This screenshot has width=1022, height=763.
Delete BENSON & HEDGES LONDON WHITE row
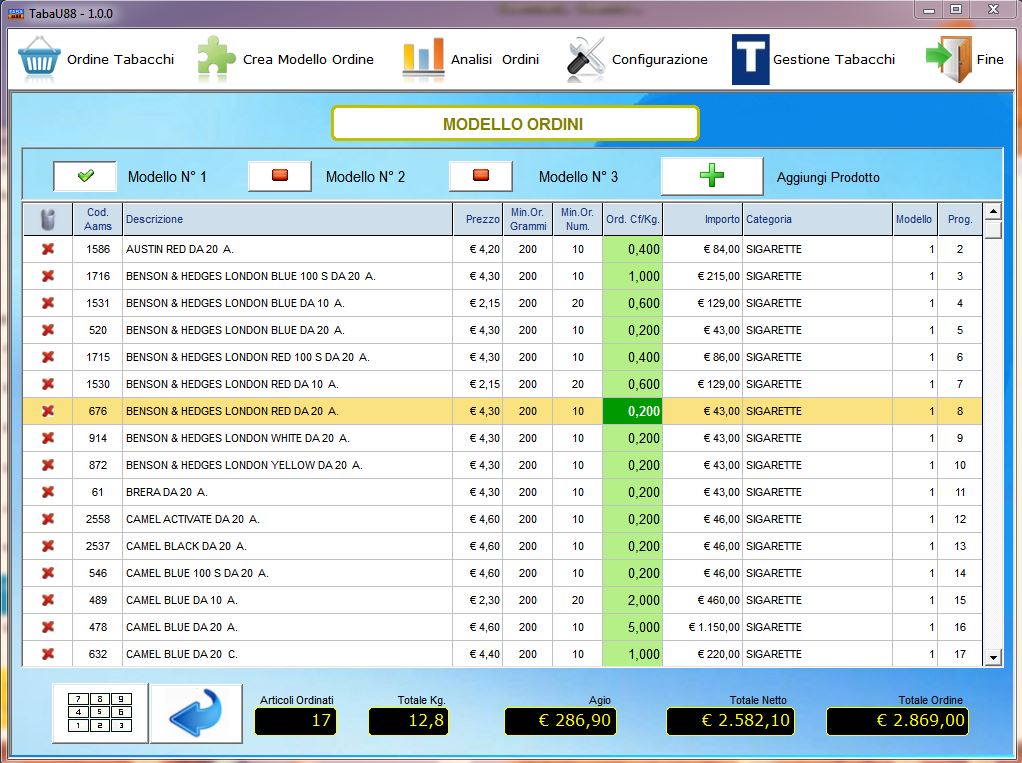coord(48,438)
